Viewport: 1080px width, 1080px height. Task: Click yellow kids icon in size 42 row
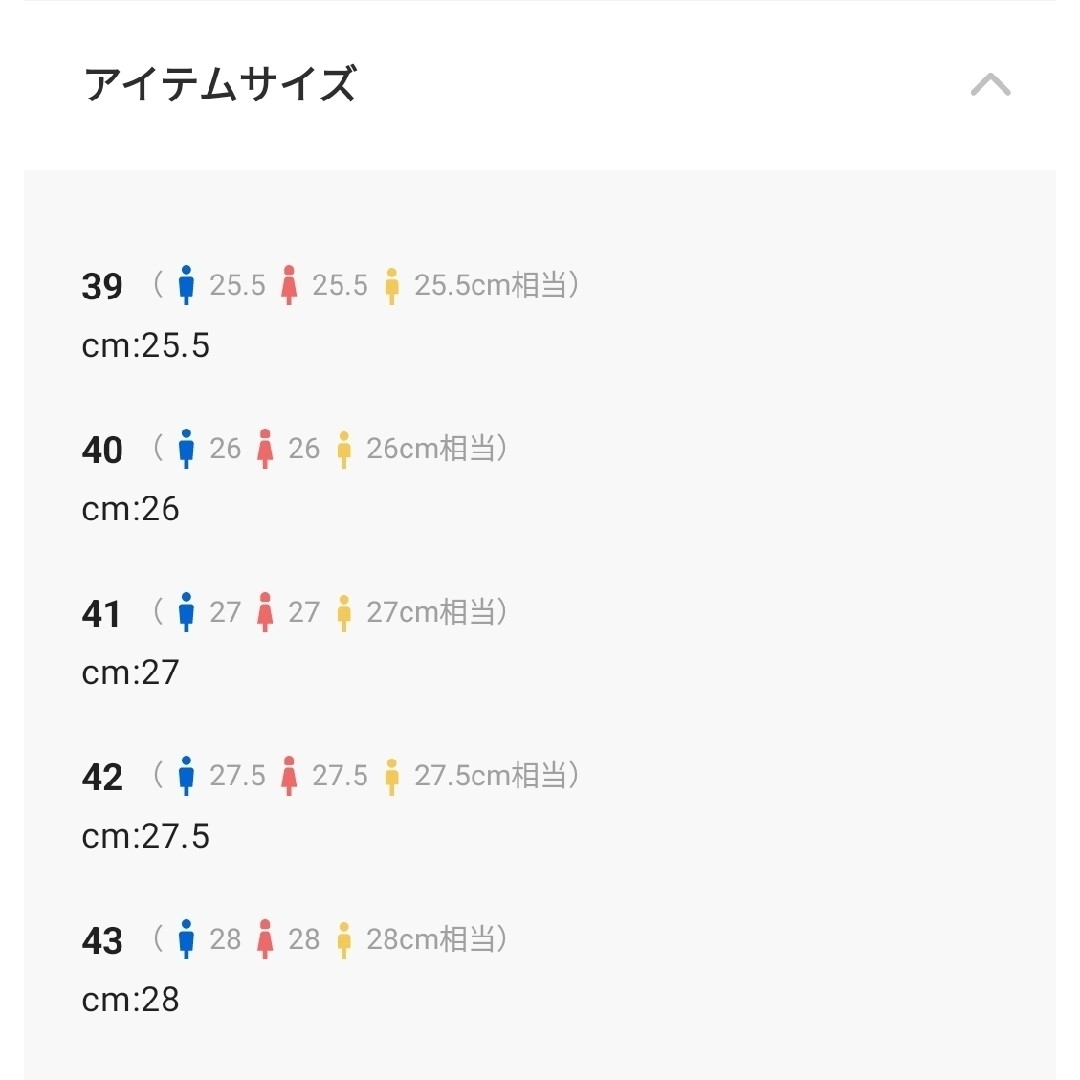pyautogui.click(x=392, y=776)
